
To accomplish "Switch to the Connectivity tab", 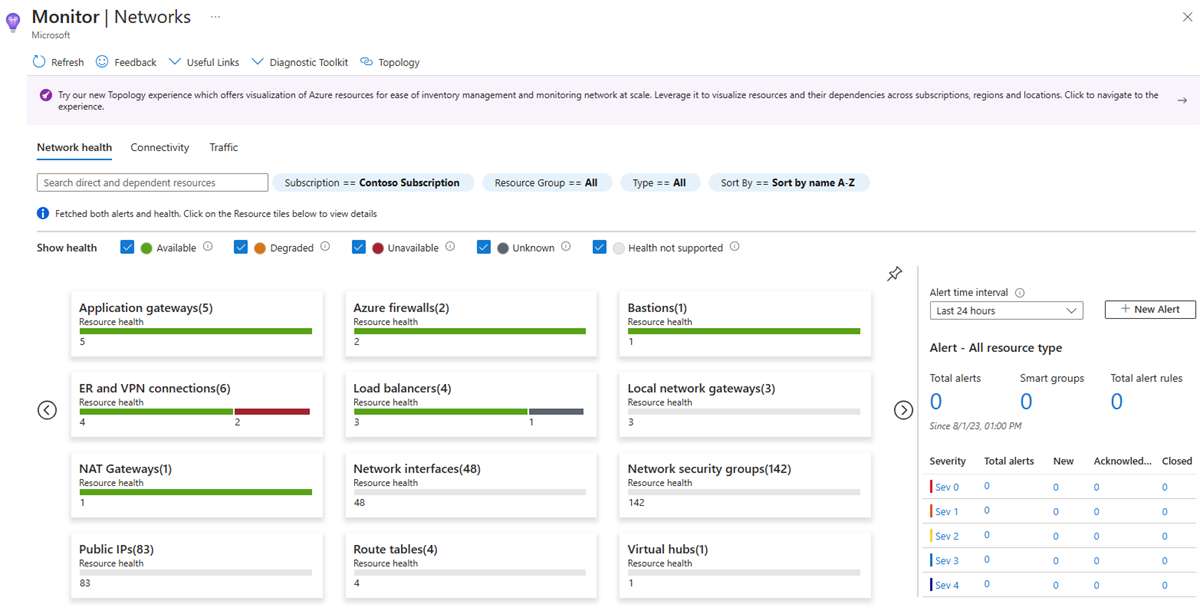I will (159, 147).
